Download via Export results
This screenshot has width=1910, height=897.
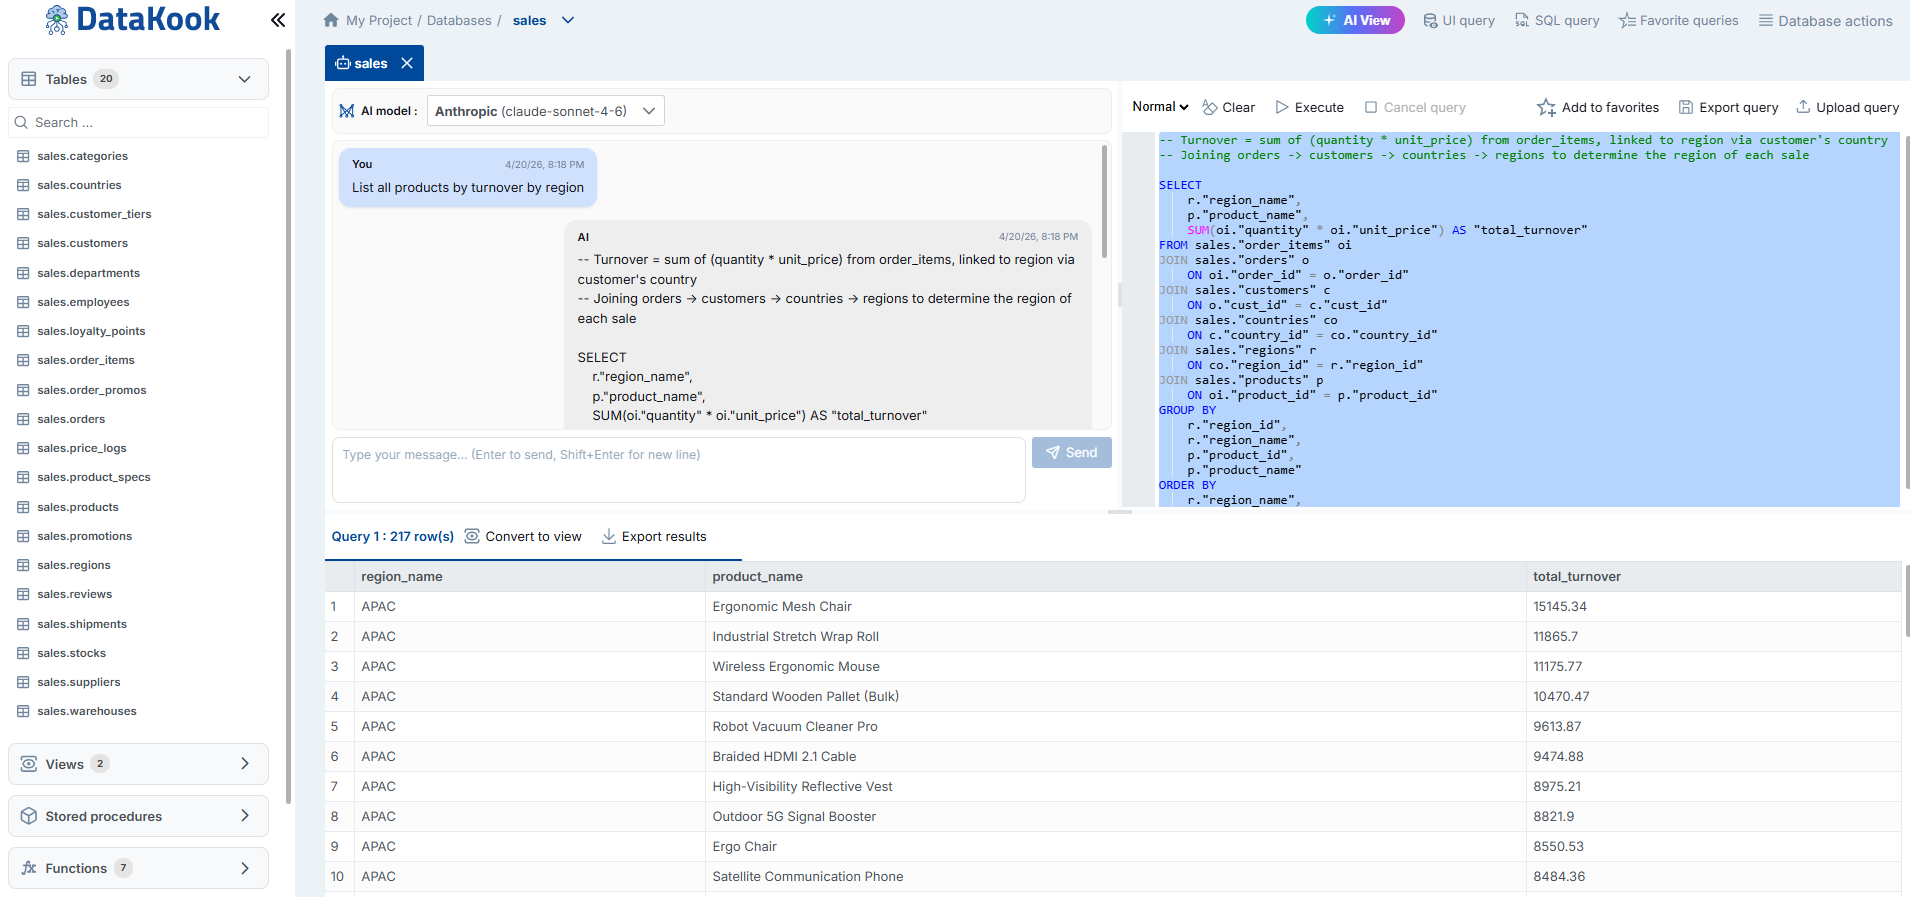(654, 536)
